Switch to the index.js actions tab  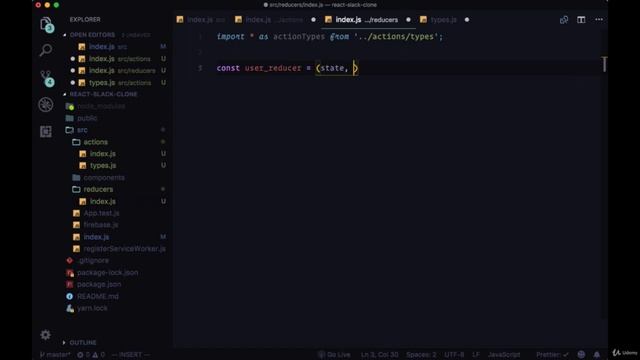(x=269, y=20)
